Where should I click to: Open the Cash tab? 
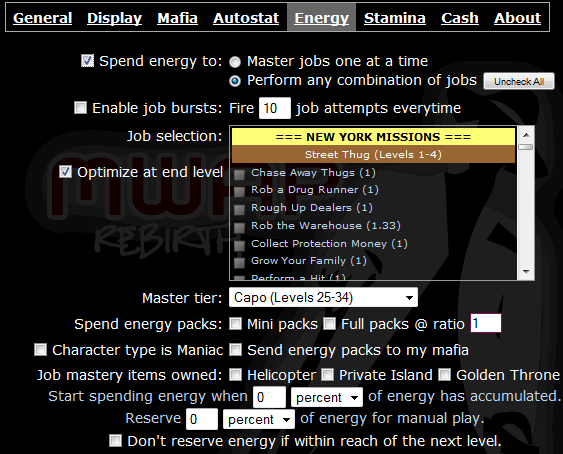[x=460, y=18]
